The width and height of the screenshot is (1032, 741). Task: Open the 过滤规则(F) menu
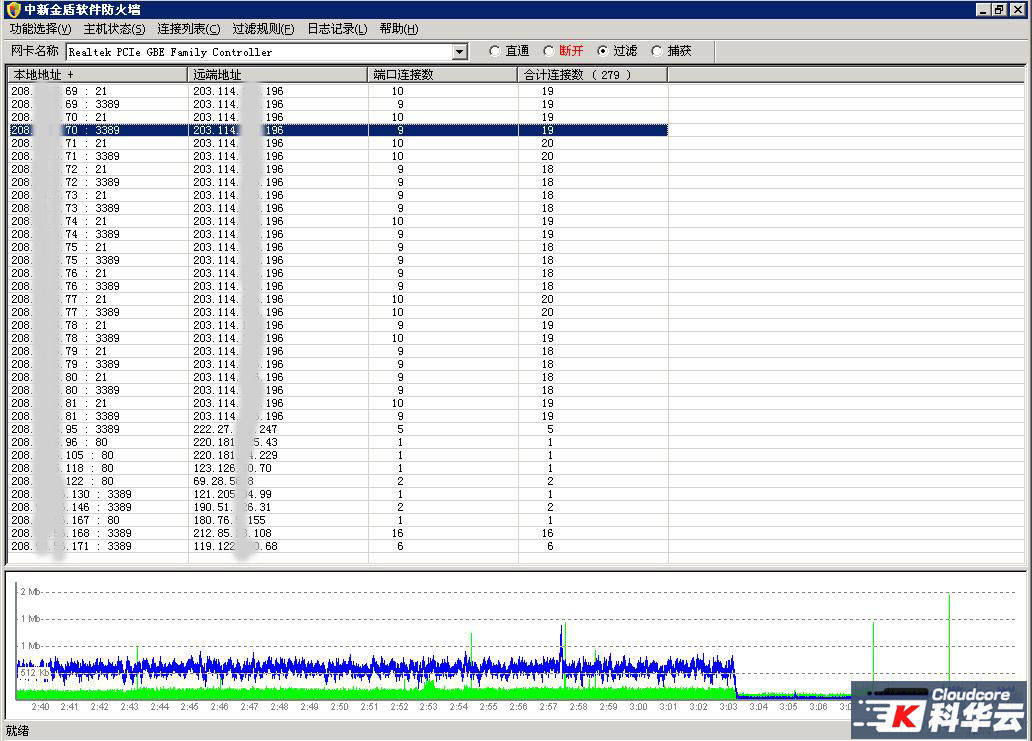(x=263, y=29)
